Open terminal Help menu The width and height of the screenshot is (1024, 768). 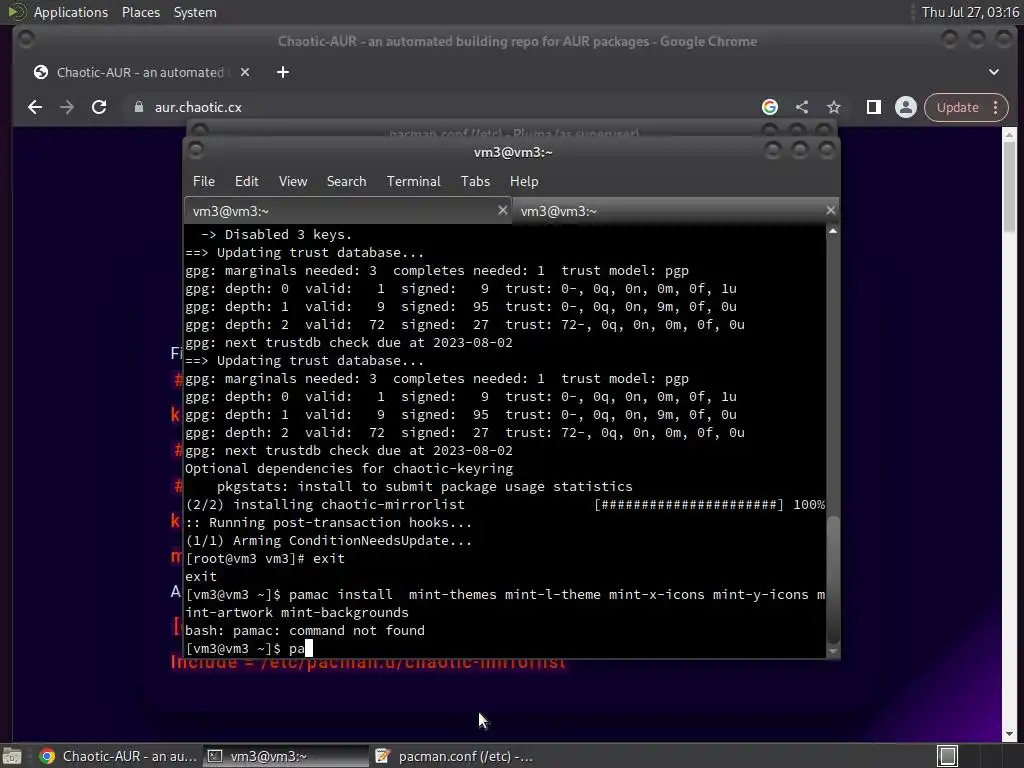point(524,182)
